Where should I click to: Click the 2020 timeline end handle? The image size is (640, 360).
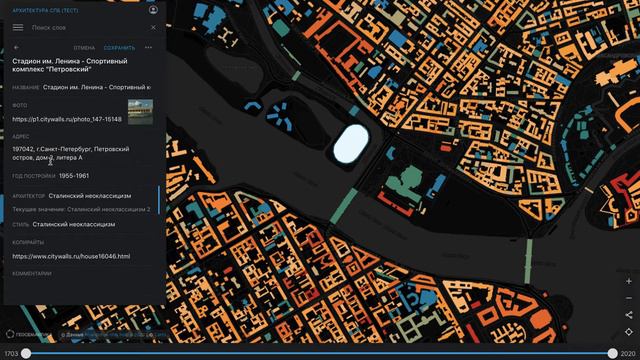coord(612,353)
